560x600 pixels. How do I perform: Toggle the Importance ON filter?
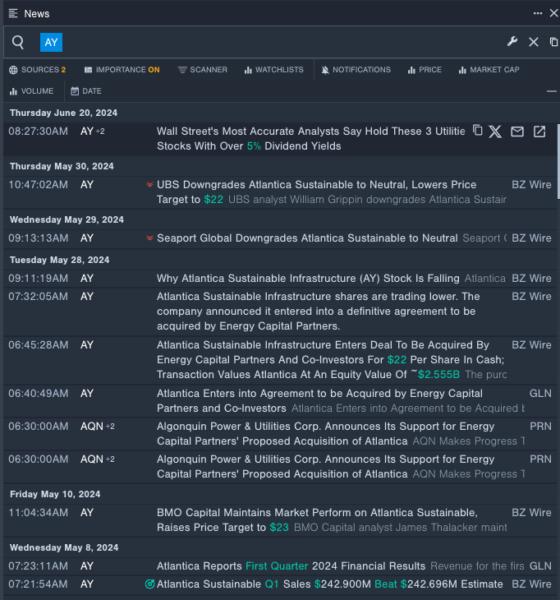[122, 70]
